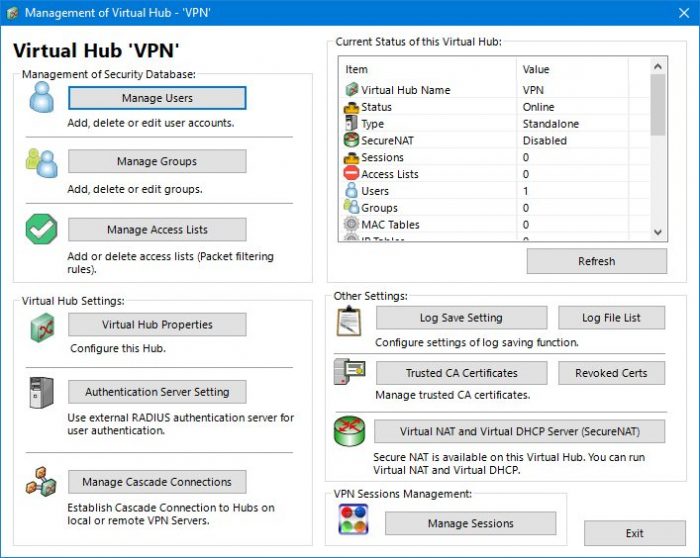This screenshot has height=558, width=700.
Task: Click the SecureNAT row icon in list
Action: point(351,140)
